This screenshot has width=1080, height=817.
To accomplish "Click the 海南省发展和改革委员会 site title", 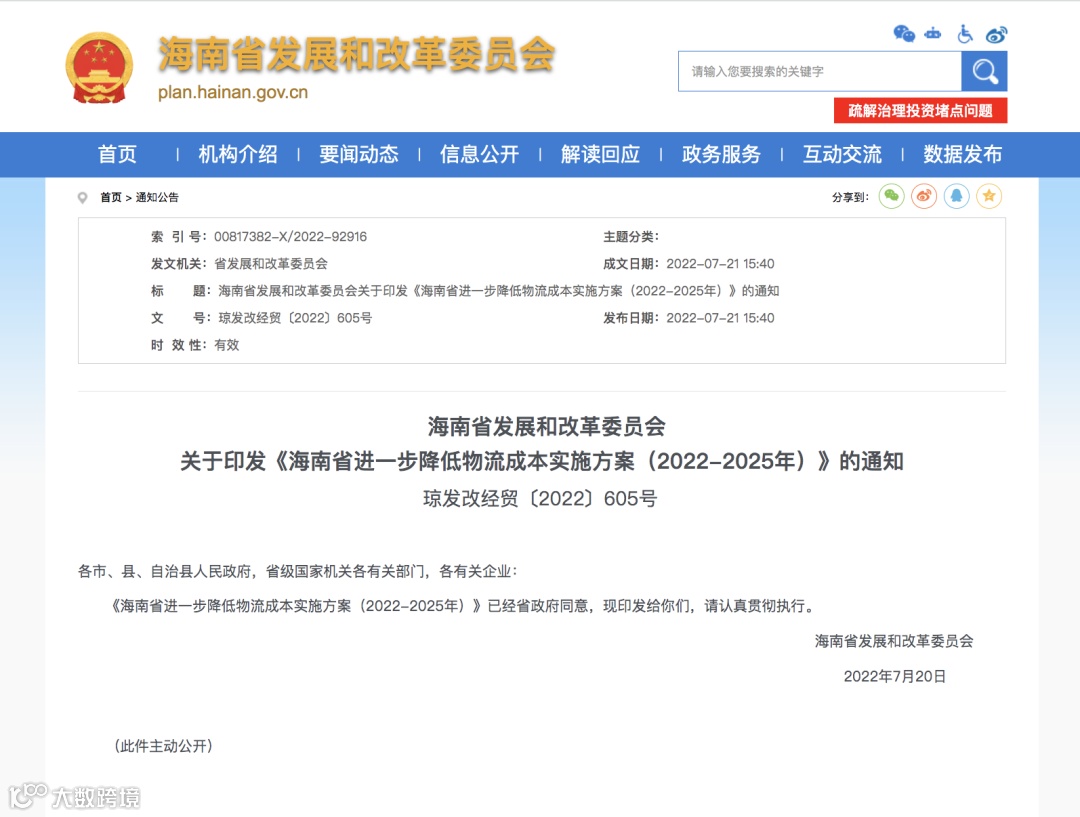I will [x=356, y=54].
